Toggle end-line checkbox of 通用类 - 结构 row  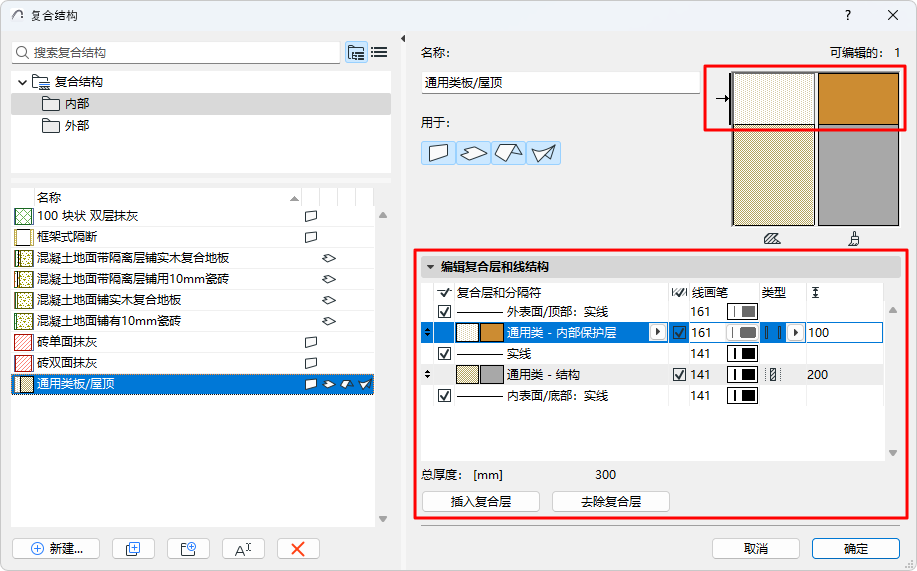[679, 374]
